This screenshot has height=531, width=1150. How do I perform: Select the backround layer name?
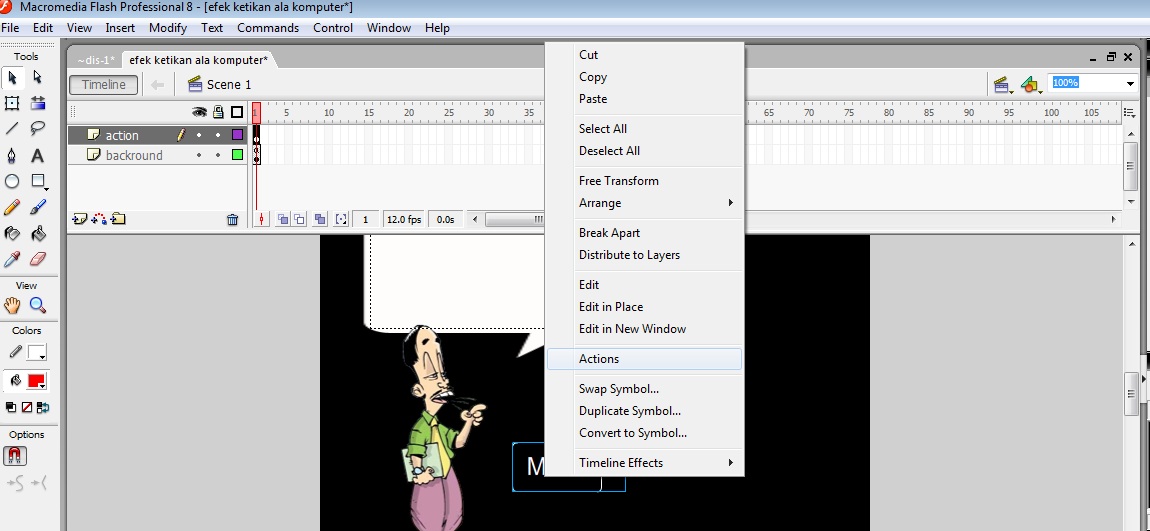tap(134, 155)
